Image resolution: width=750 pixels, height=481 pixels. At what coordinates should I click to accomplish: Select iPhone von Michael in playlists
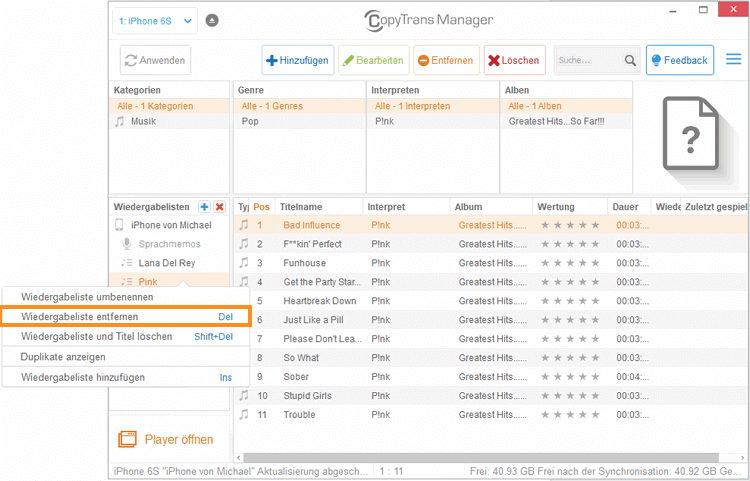coord(169,225)
